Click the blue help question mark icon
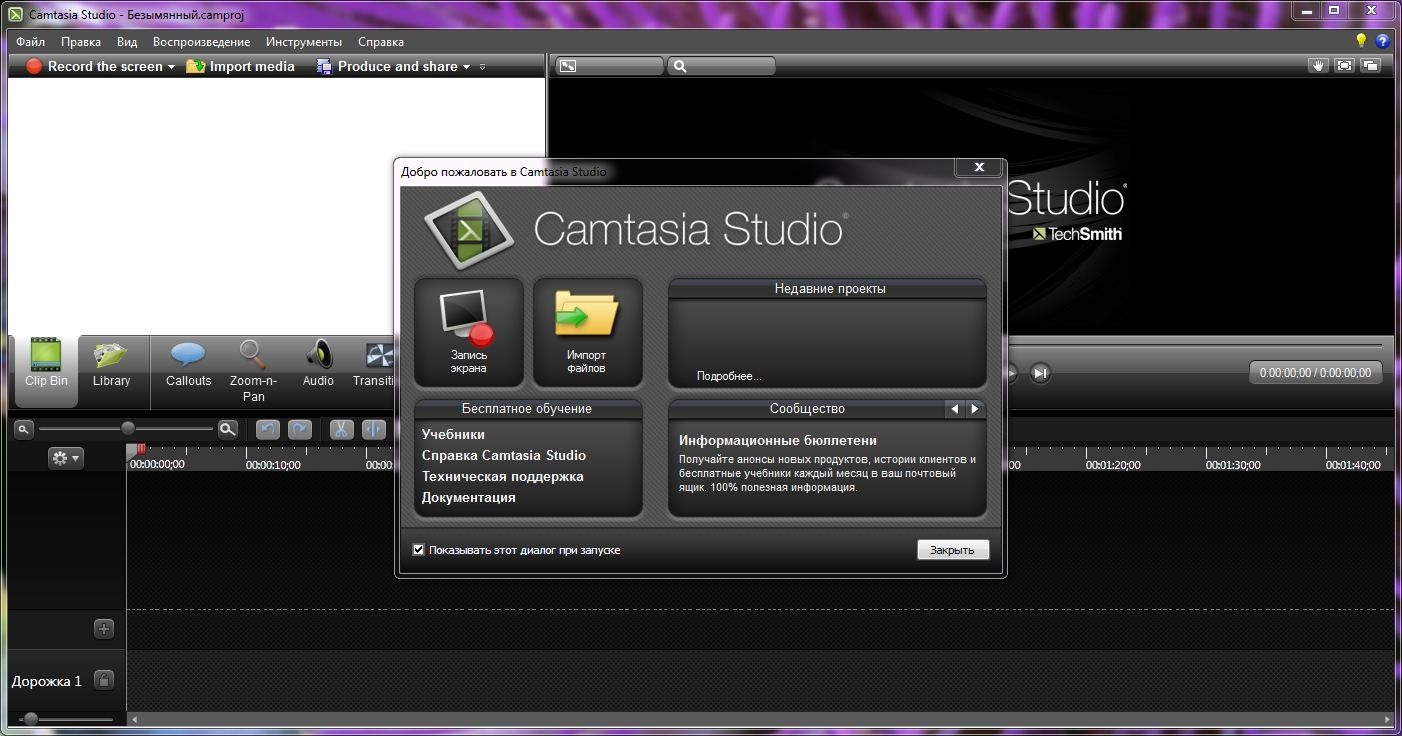 click(x=1383, y=41)
